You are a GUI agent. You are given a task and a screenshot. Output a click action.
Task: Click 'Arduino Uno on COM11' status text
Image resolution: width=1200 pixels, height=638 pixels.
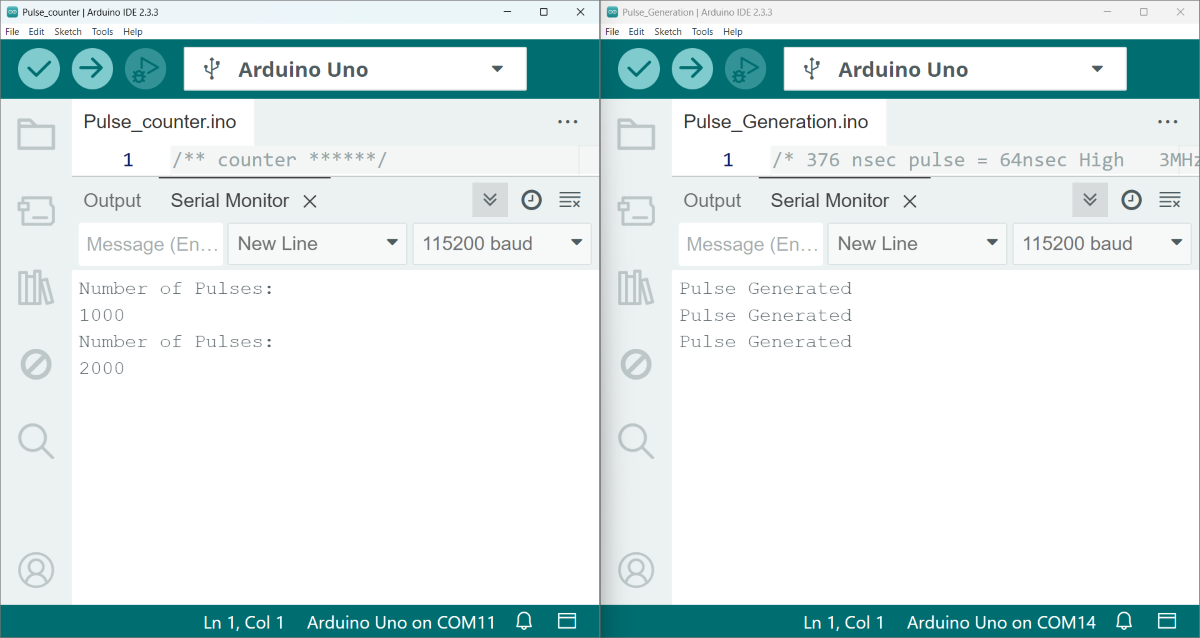pos(401,622)
